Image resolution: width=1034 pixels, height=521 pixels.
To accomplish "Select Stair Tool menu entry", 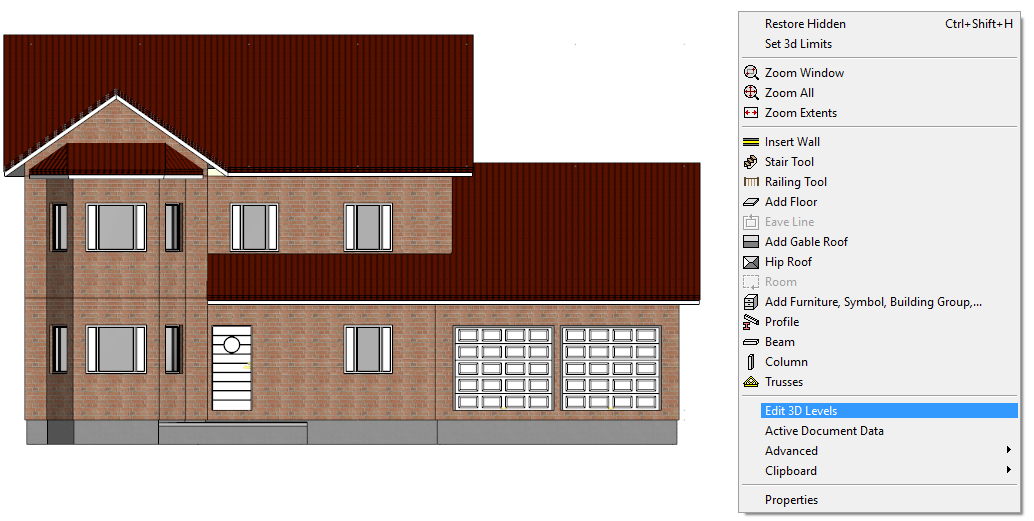I will 789,162.
